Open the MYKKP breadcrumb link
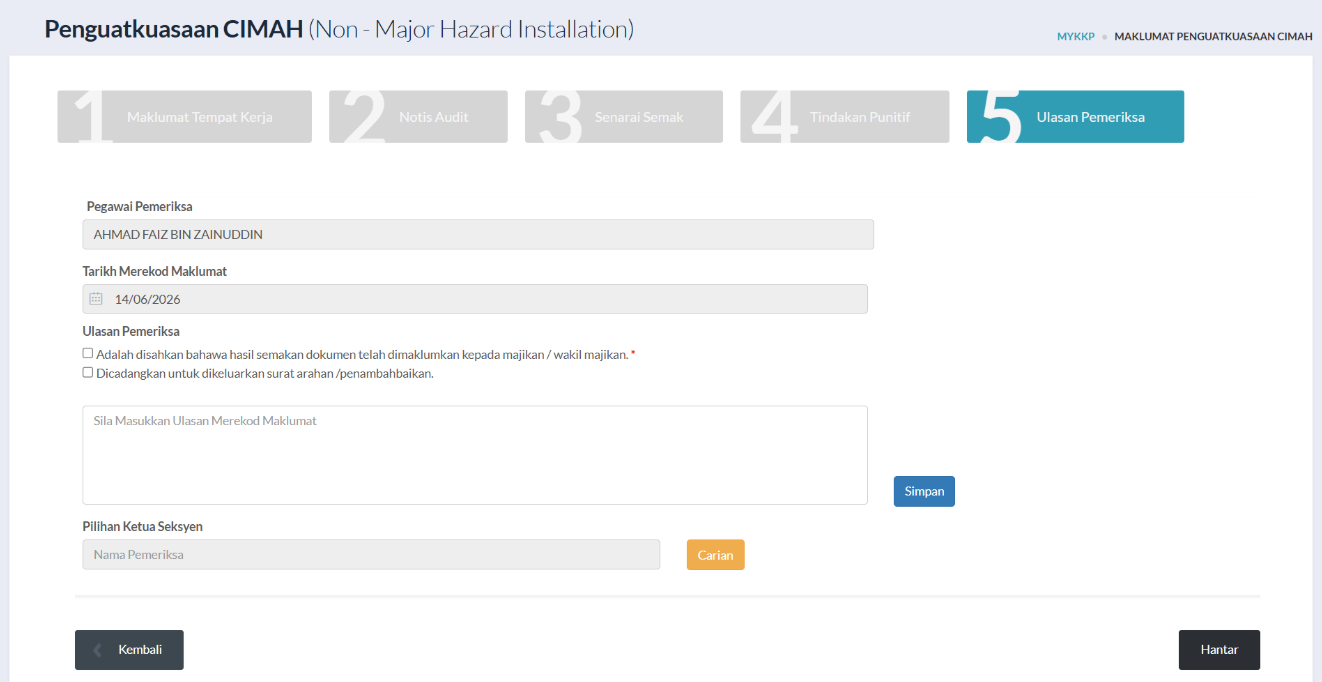Image resolution: width=1322 pixels, height=682 pixels. tap(1076, 36)
